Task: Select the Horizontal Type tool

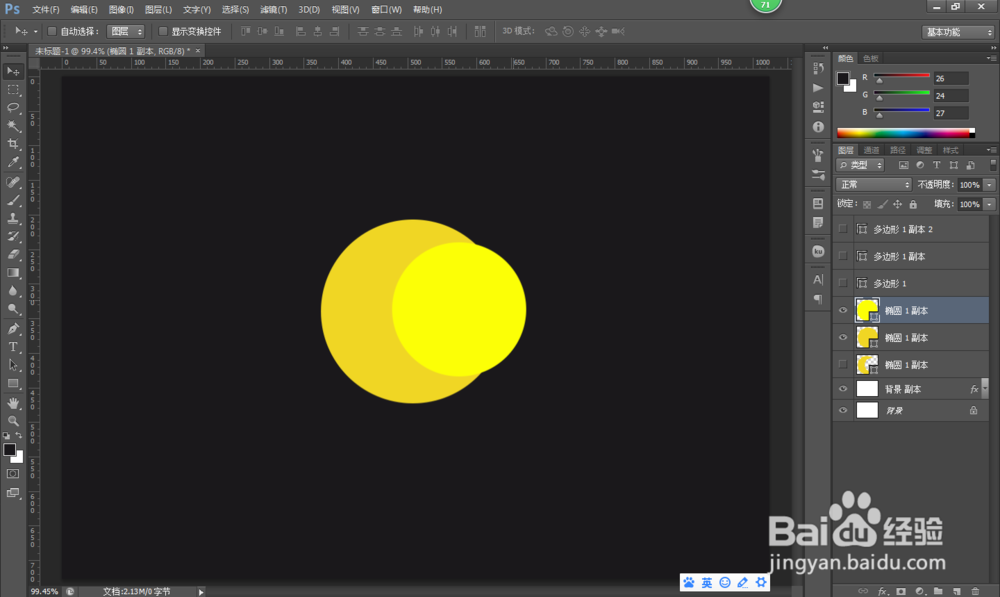Action: tap(13, 347)
